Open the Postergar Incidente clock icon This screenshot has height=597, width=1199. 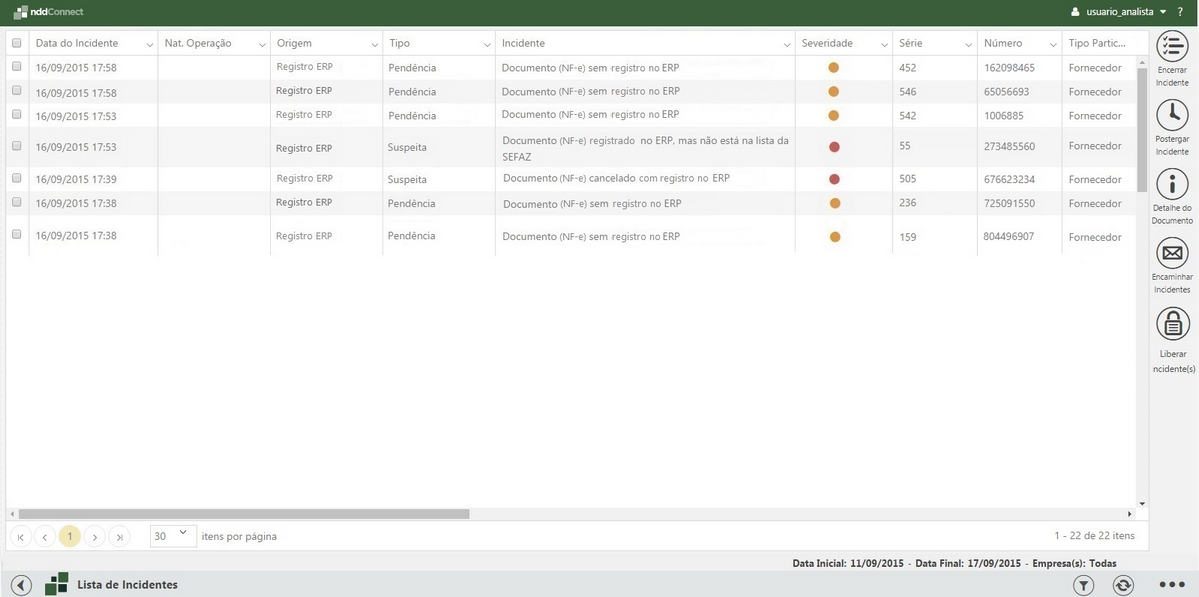[x=1172, y=115]
